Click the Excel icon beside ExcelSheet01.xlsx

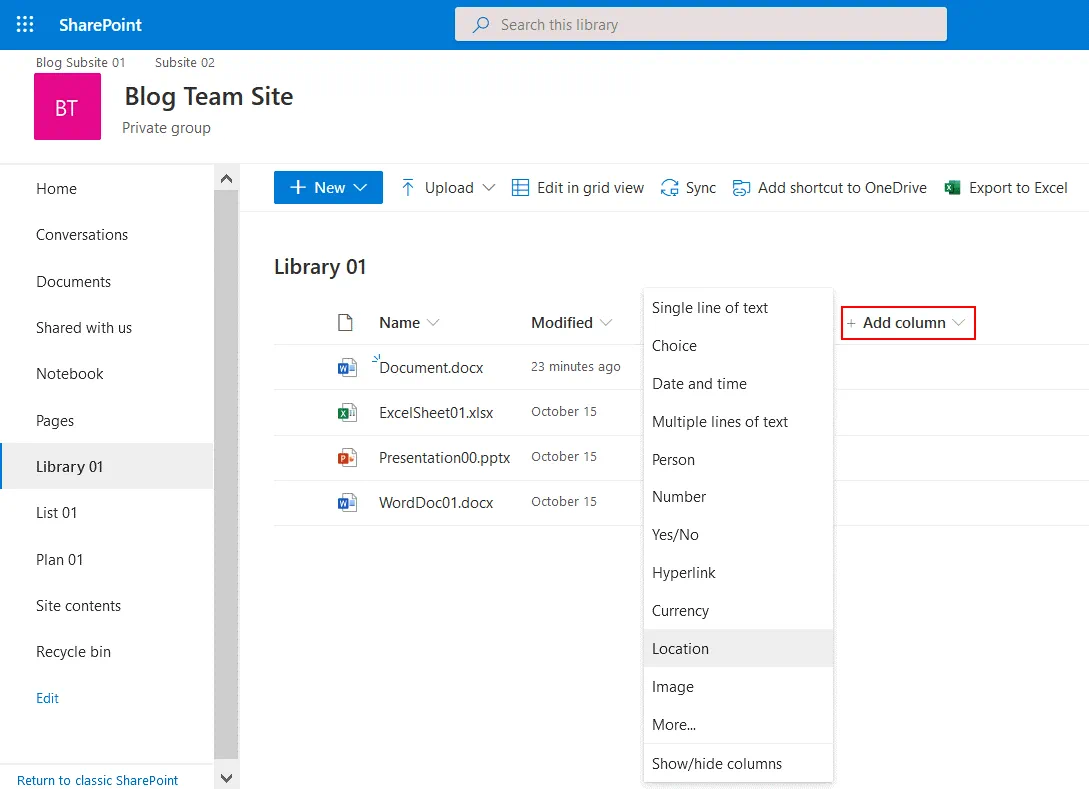(347, 412)
